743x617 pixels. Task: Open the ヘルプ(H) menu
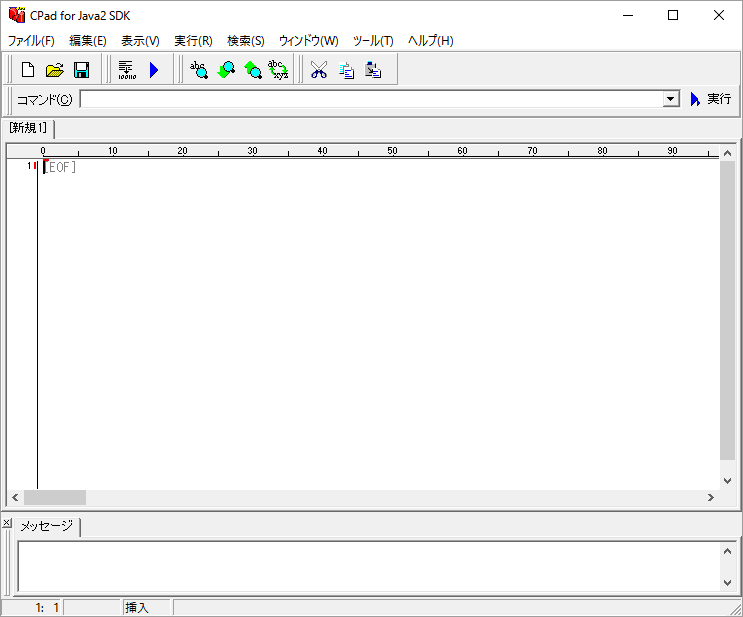click(431, 41)
